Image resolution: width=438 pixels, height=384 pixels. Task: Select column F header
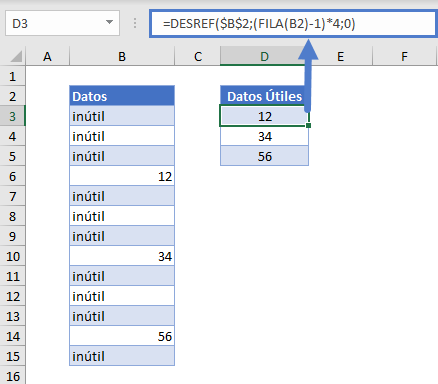(404, 56)
